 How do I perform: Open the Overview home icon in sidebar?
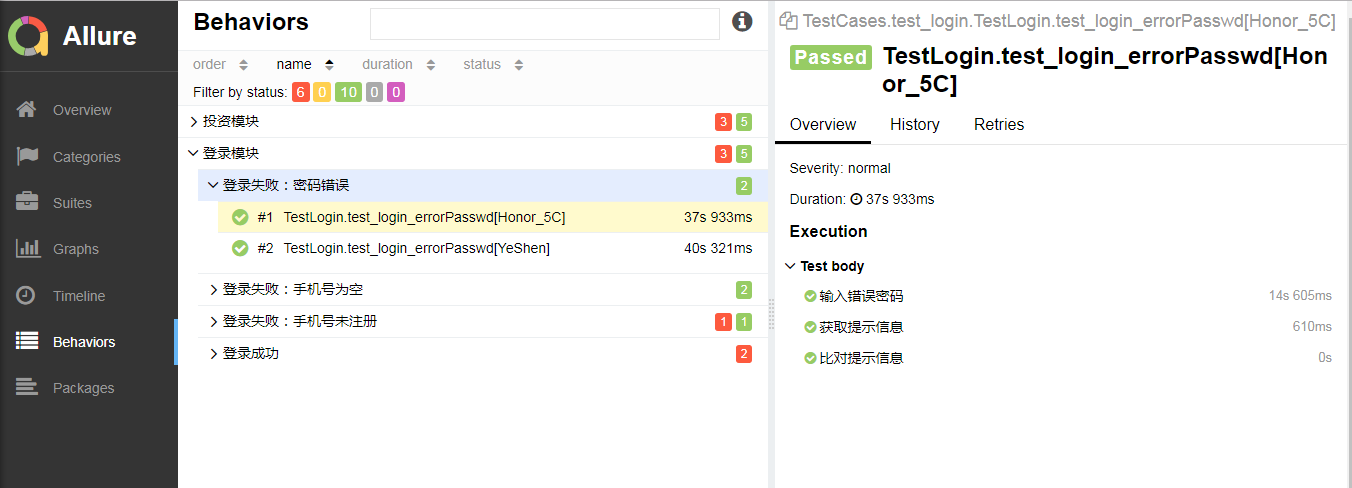27,110
